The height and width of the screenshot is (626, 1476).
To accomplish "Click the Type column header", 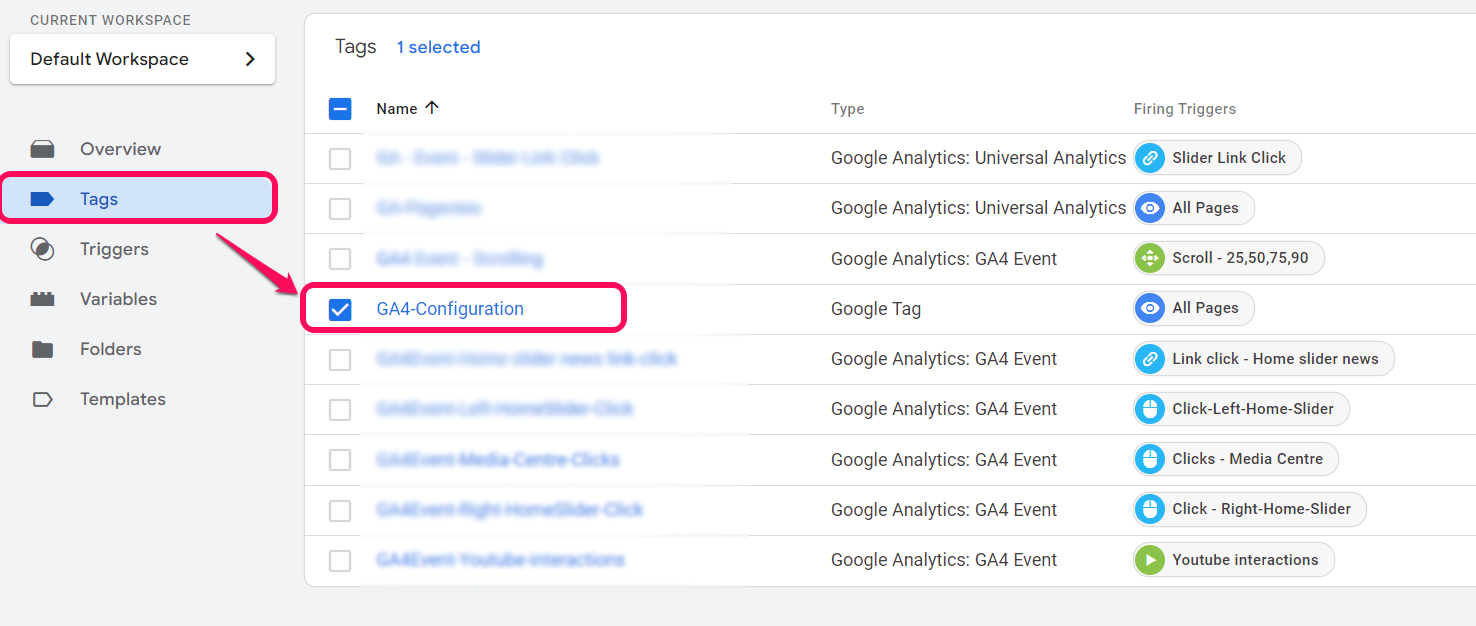I will pyautogui.click(x=847, y=109).
